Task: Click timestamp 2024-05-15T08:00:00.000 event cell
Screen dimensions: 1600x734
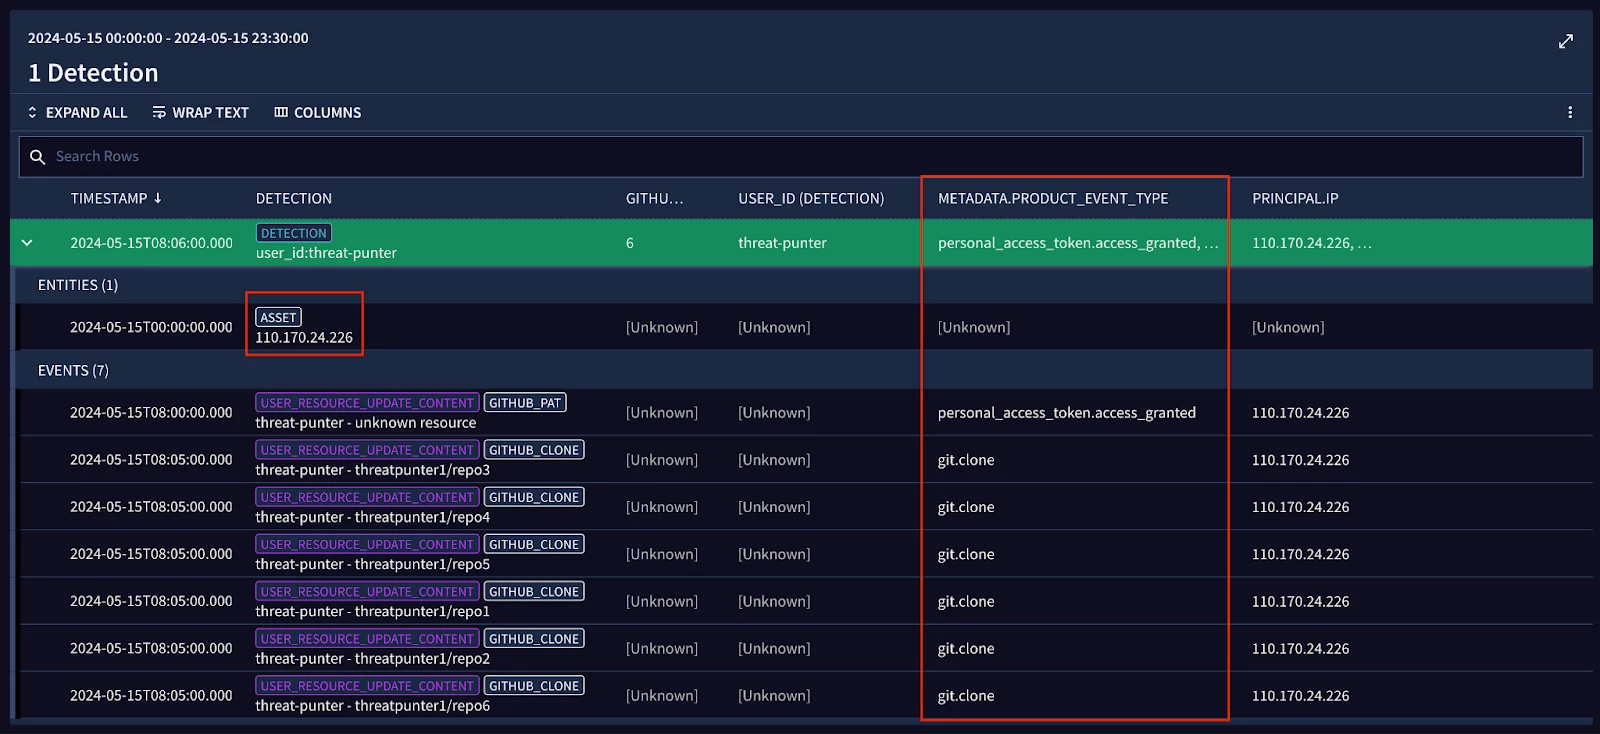Action: click(x=151, y=413)
